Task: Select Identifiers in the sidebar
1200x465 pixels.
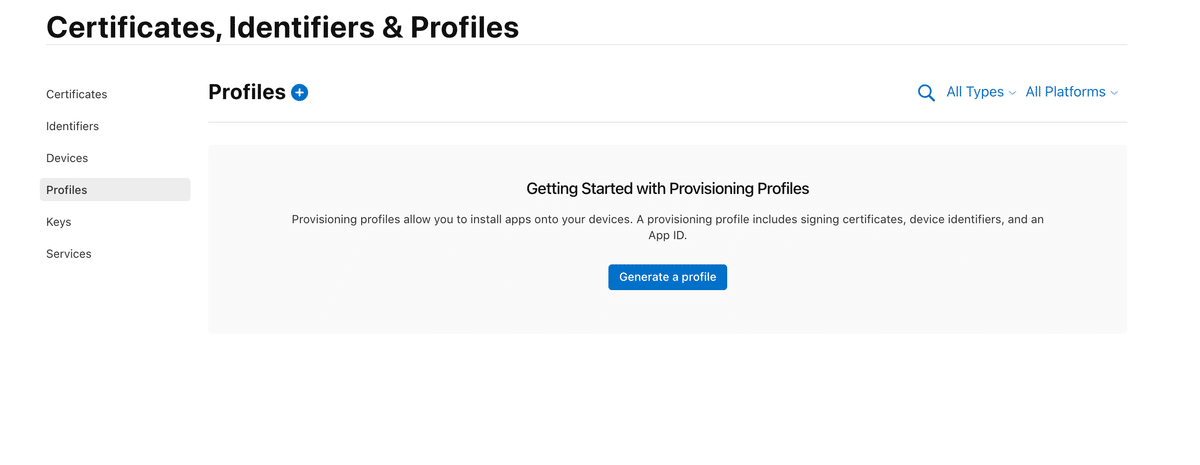Action: coord(72,126)
